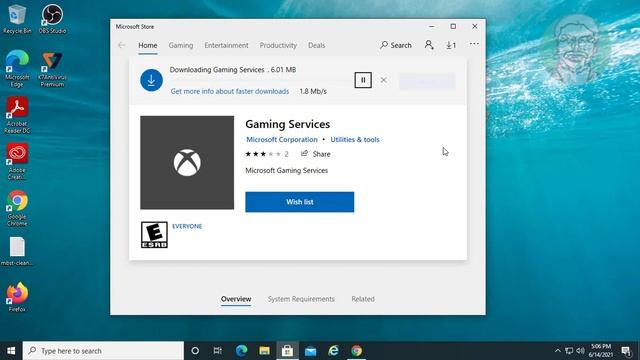Pause the Gaming Services download
The image size is (640, 360).
(363, 80)
